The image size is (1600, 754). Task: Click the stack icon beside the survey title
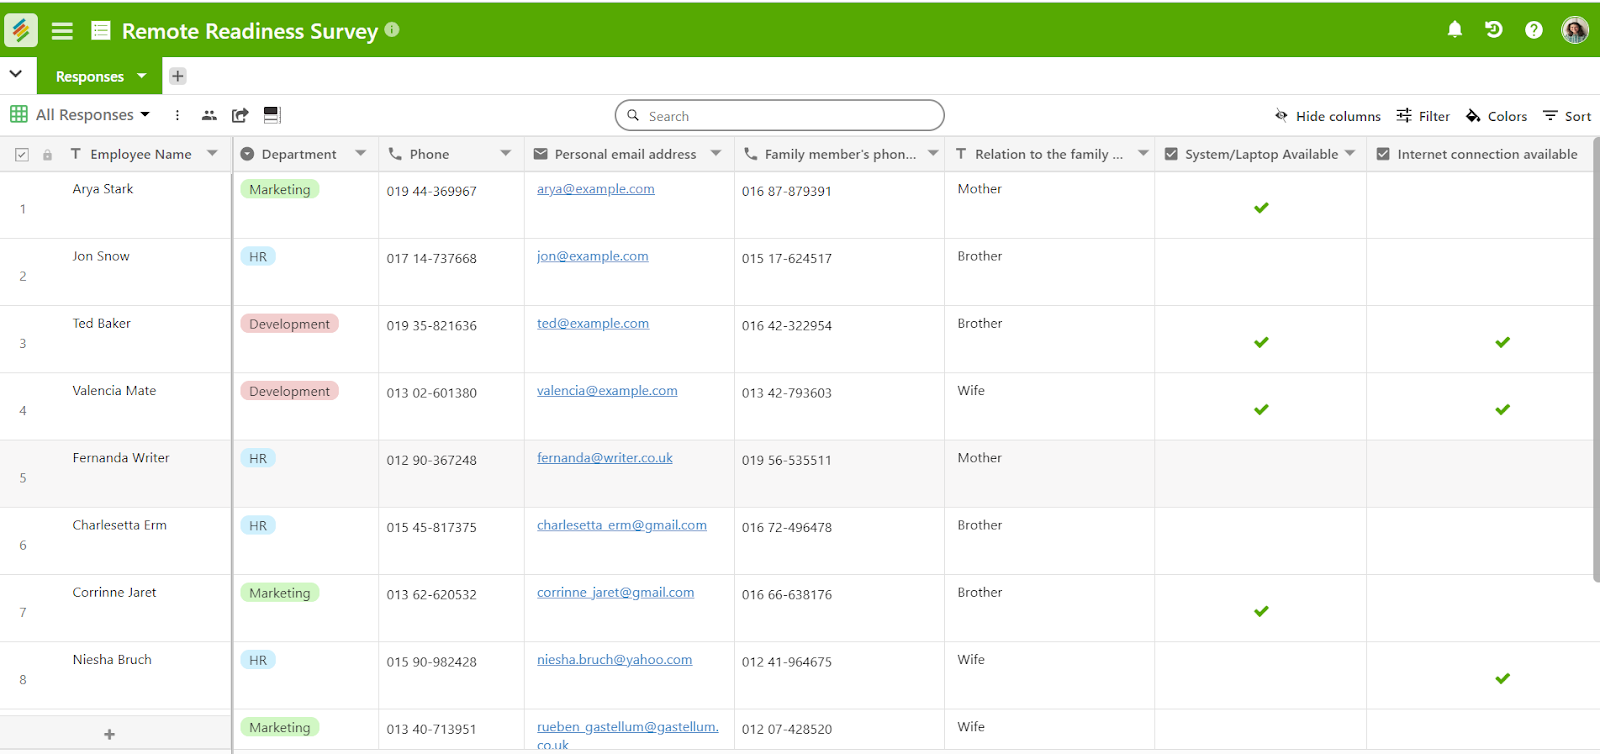(x=101, y=31)
